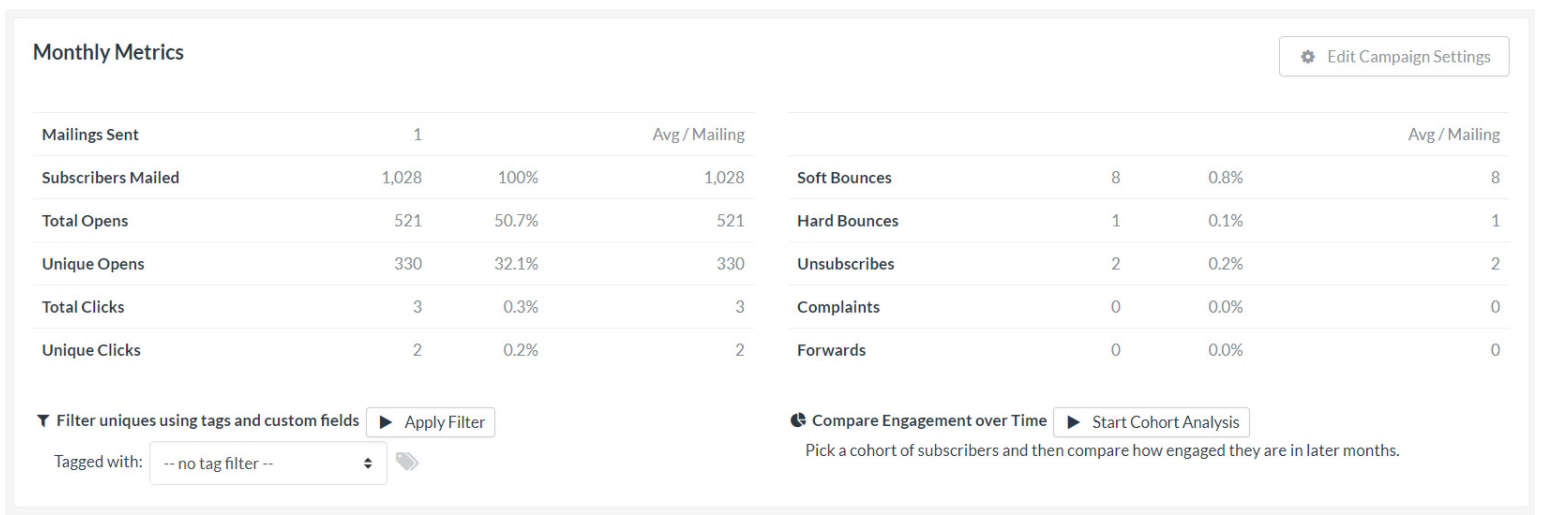Click the Unique Clicks row label
1549x515 pixels.
click(91, 350)
